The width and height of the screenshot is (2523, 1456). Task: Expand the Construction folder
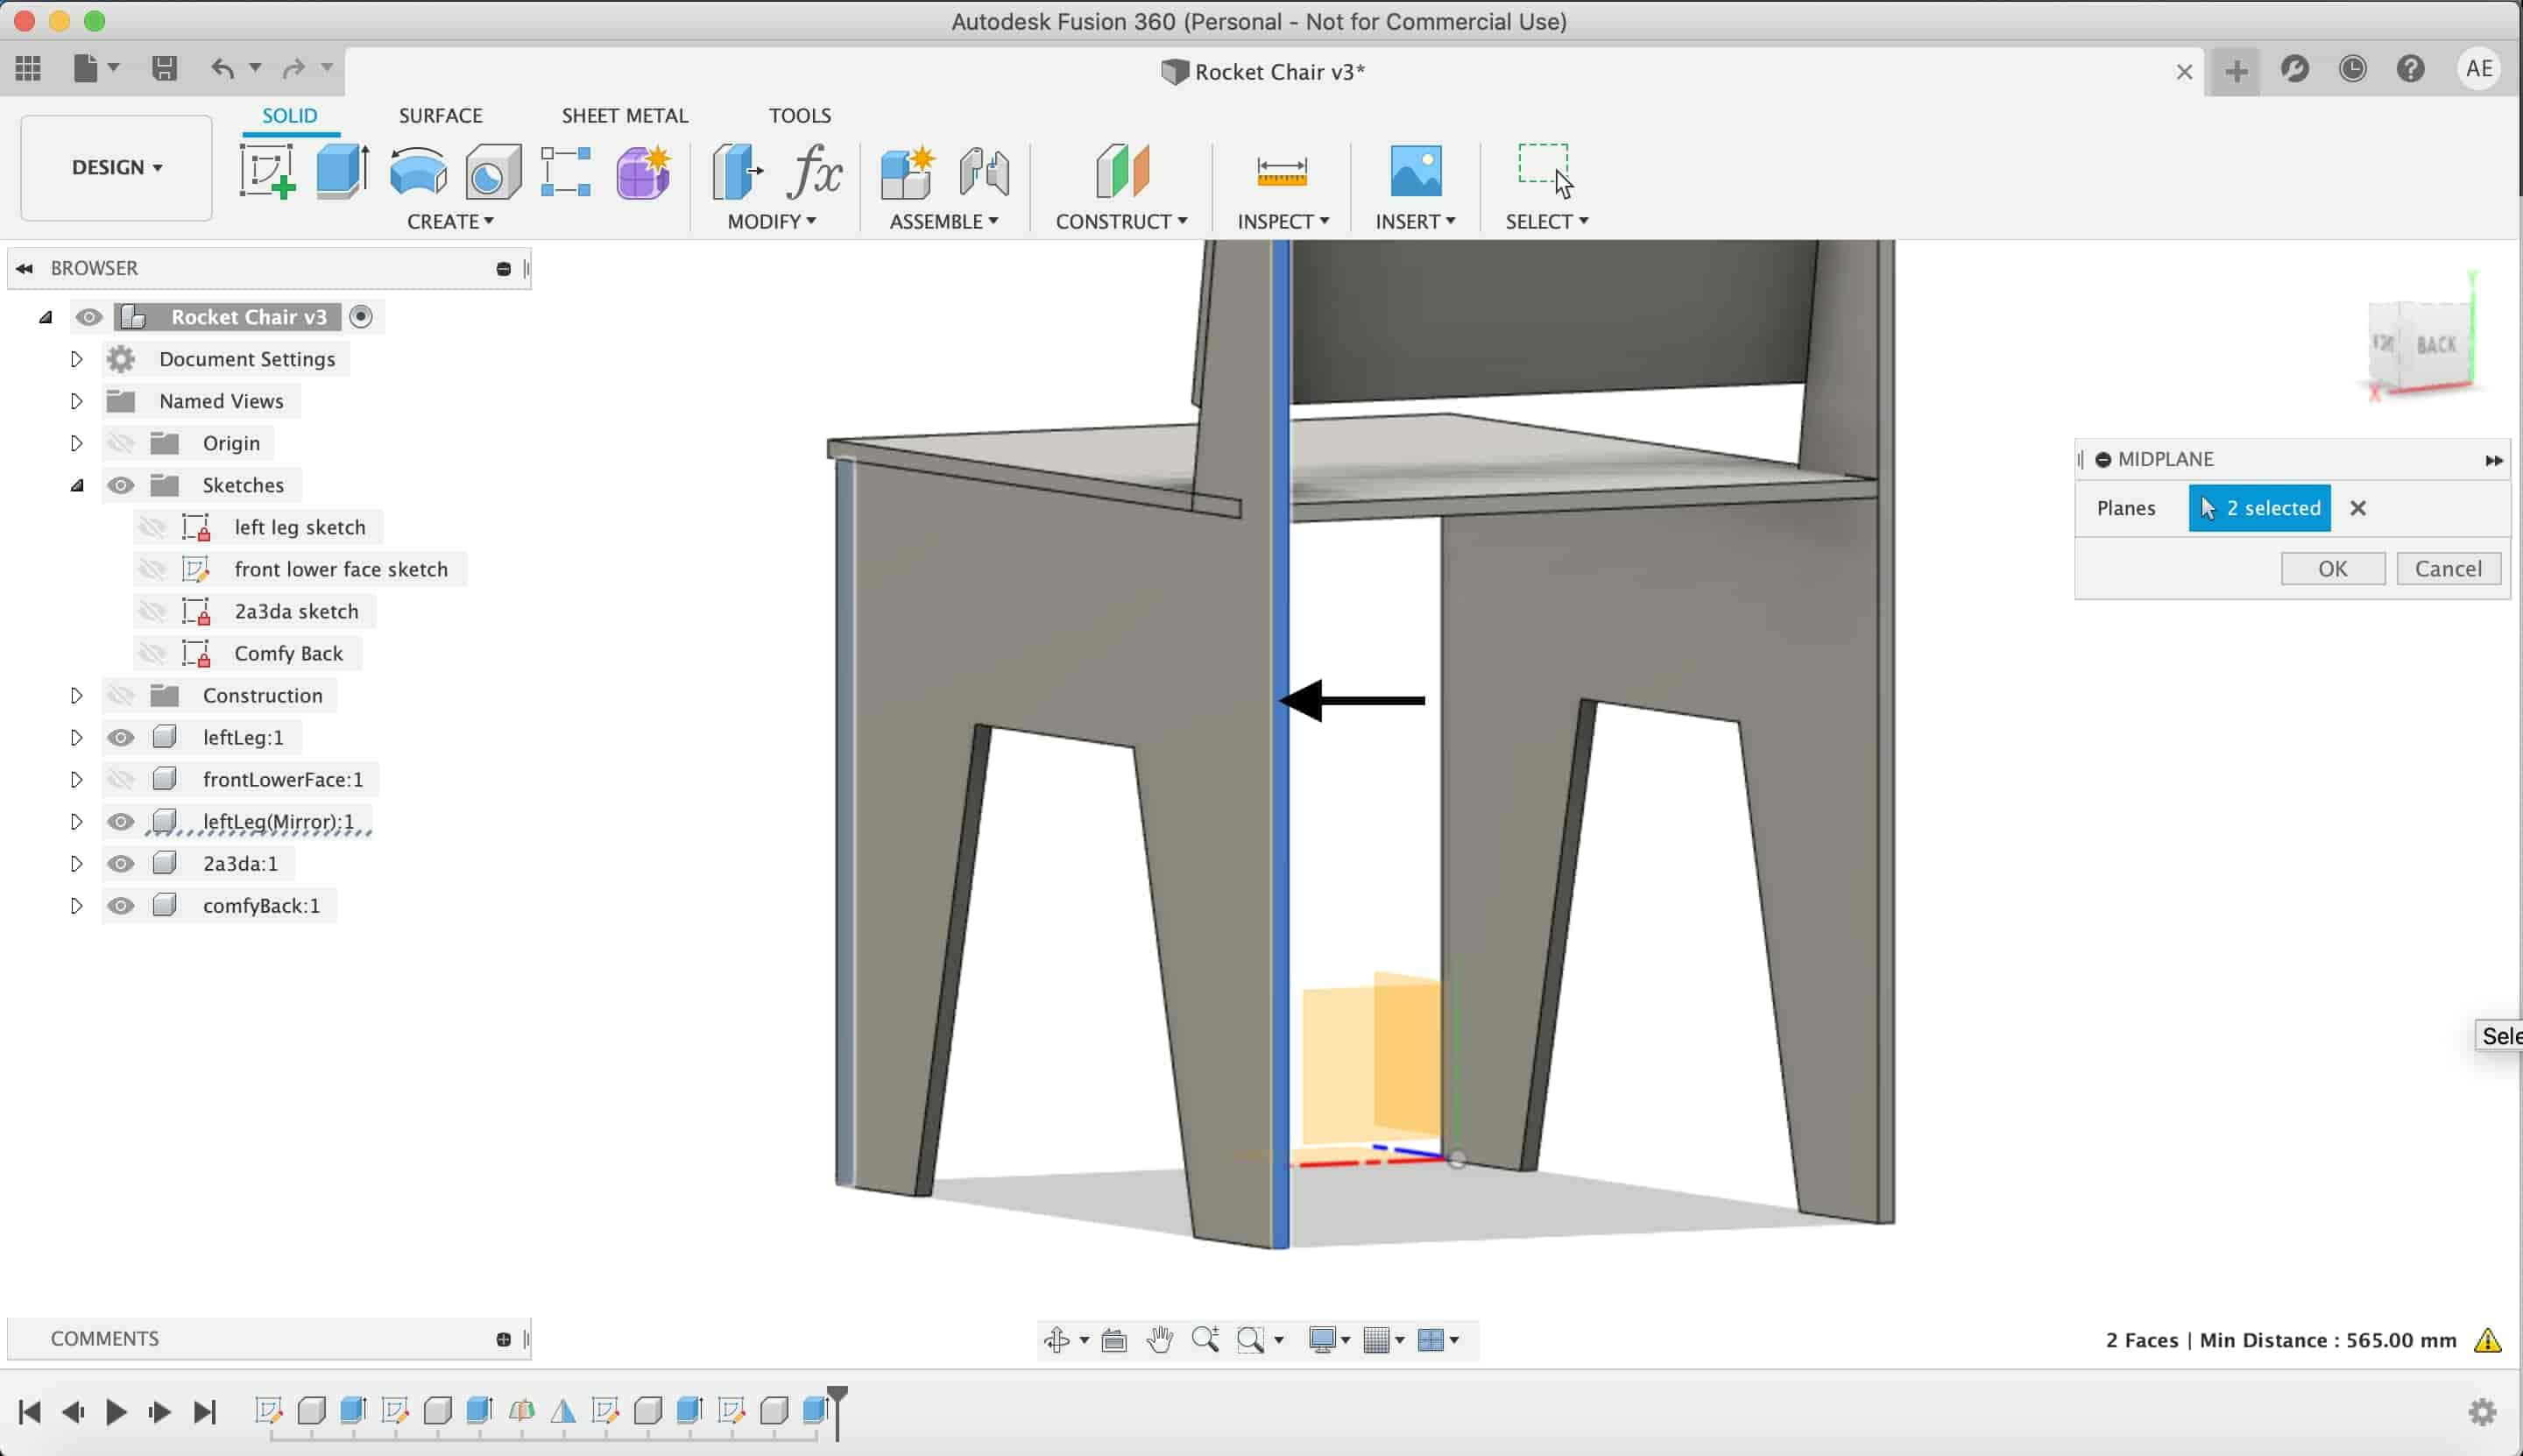coord(76,695)
